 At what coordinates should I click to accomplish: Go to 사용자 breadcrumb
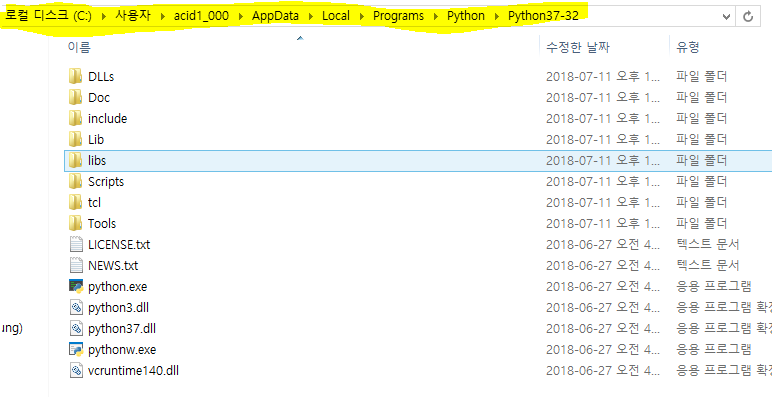pos(133,16)
